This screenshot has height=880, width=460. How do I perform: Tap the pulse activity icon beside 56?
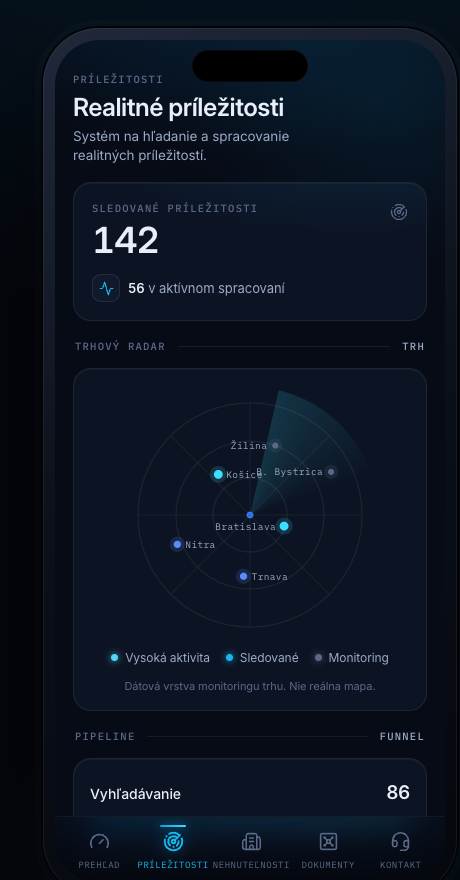[106, 288]
